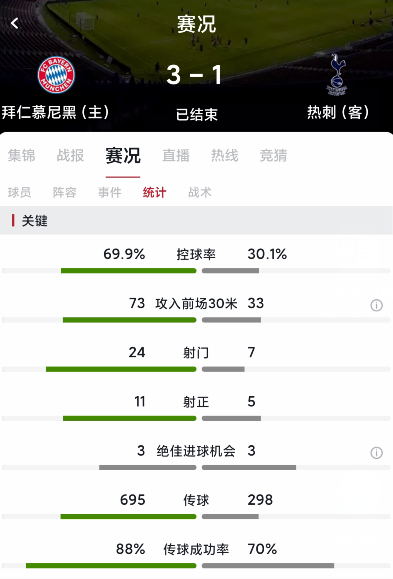Select the 统计 sub-tab
Image resolution: width=393 pixels, height=579 pixels.
click(x=154, y=192)
